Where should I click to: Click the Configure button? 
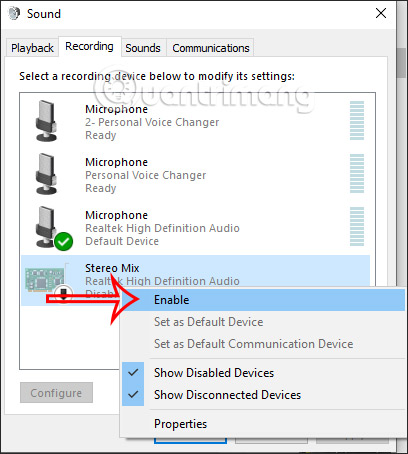coord(56,393)
